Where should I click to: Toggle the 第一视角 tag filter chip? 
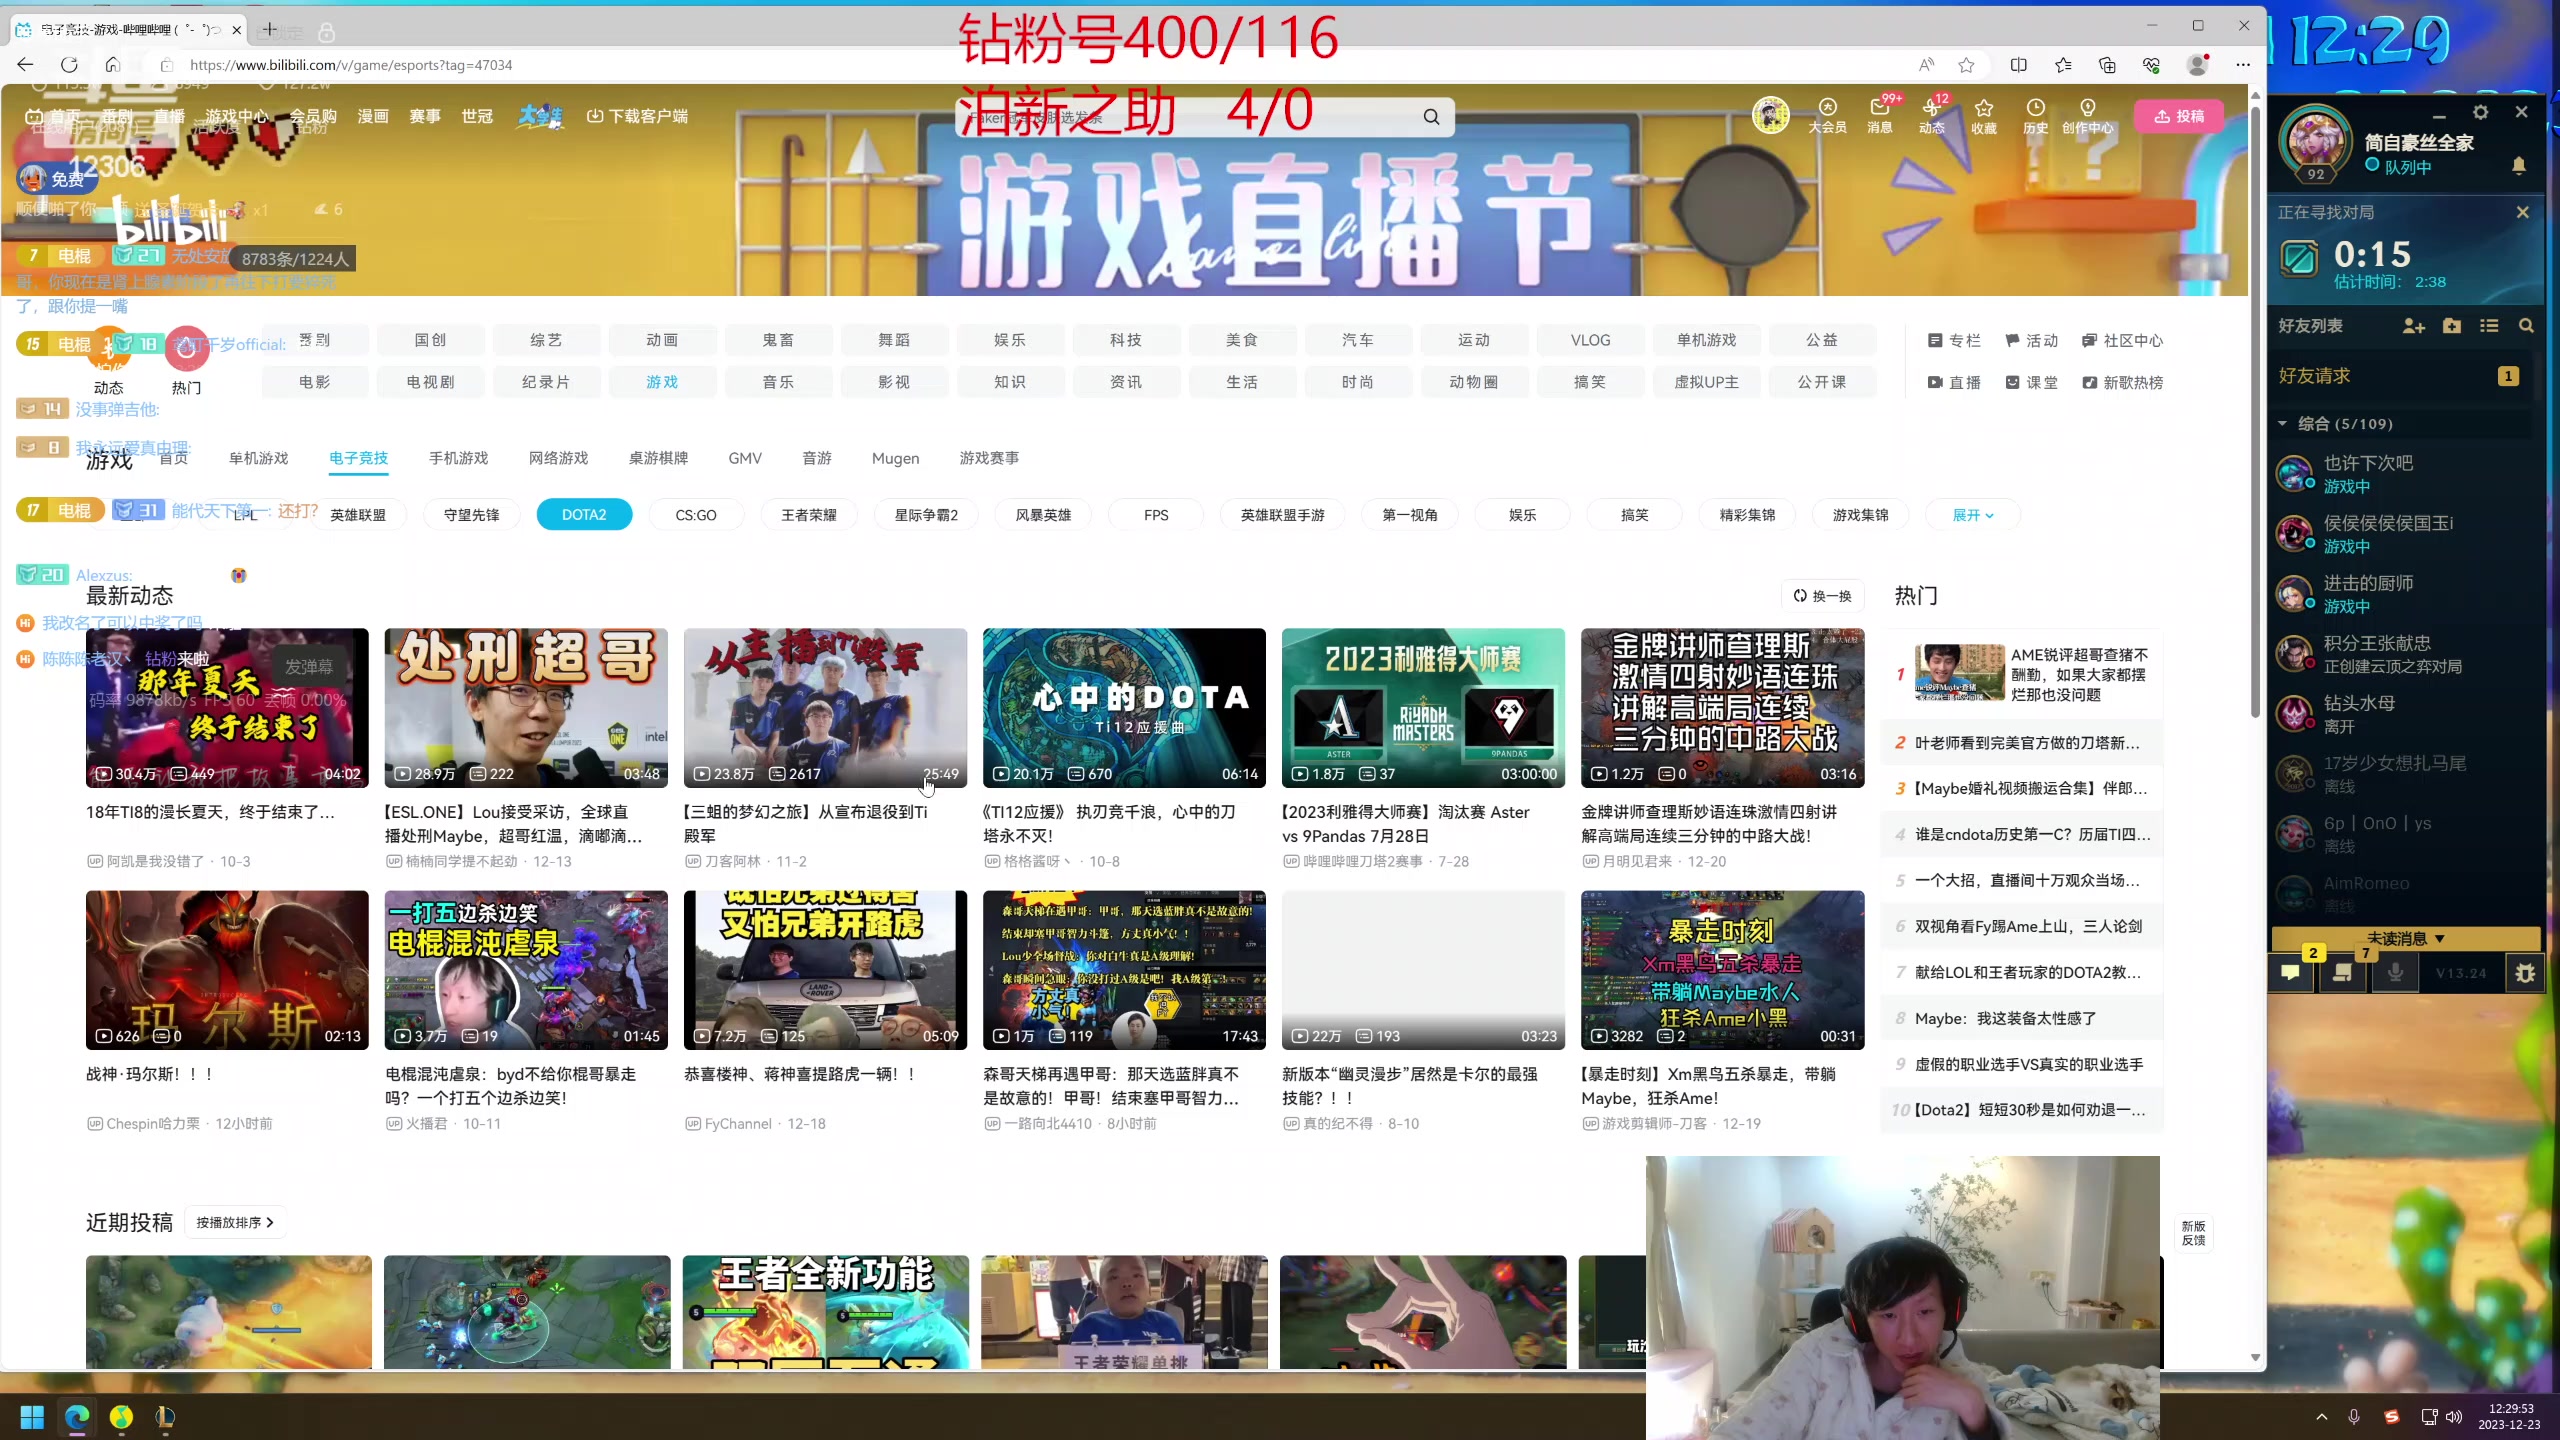coord(1410,515)
